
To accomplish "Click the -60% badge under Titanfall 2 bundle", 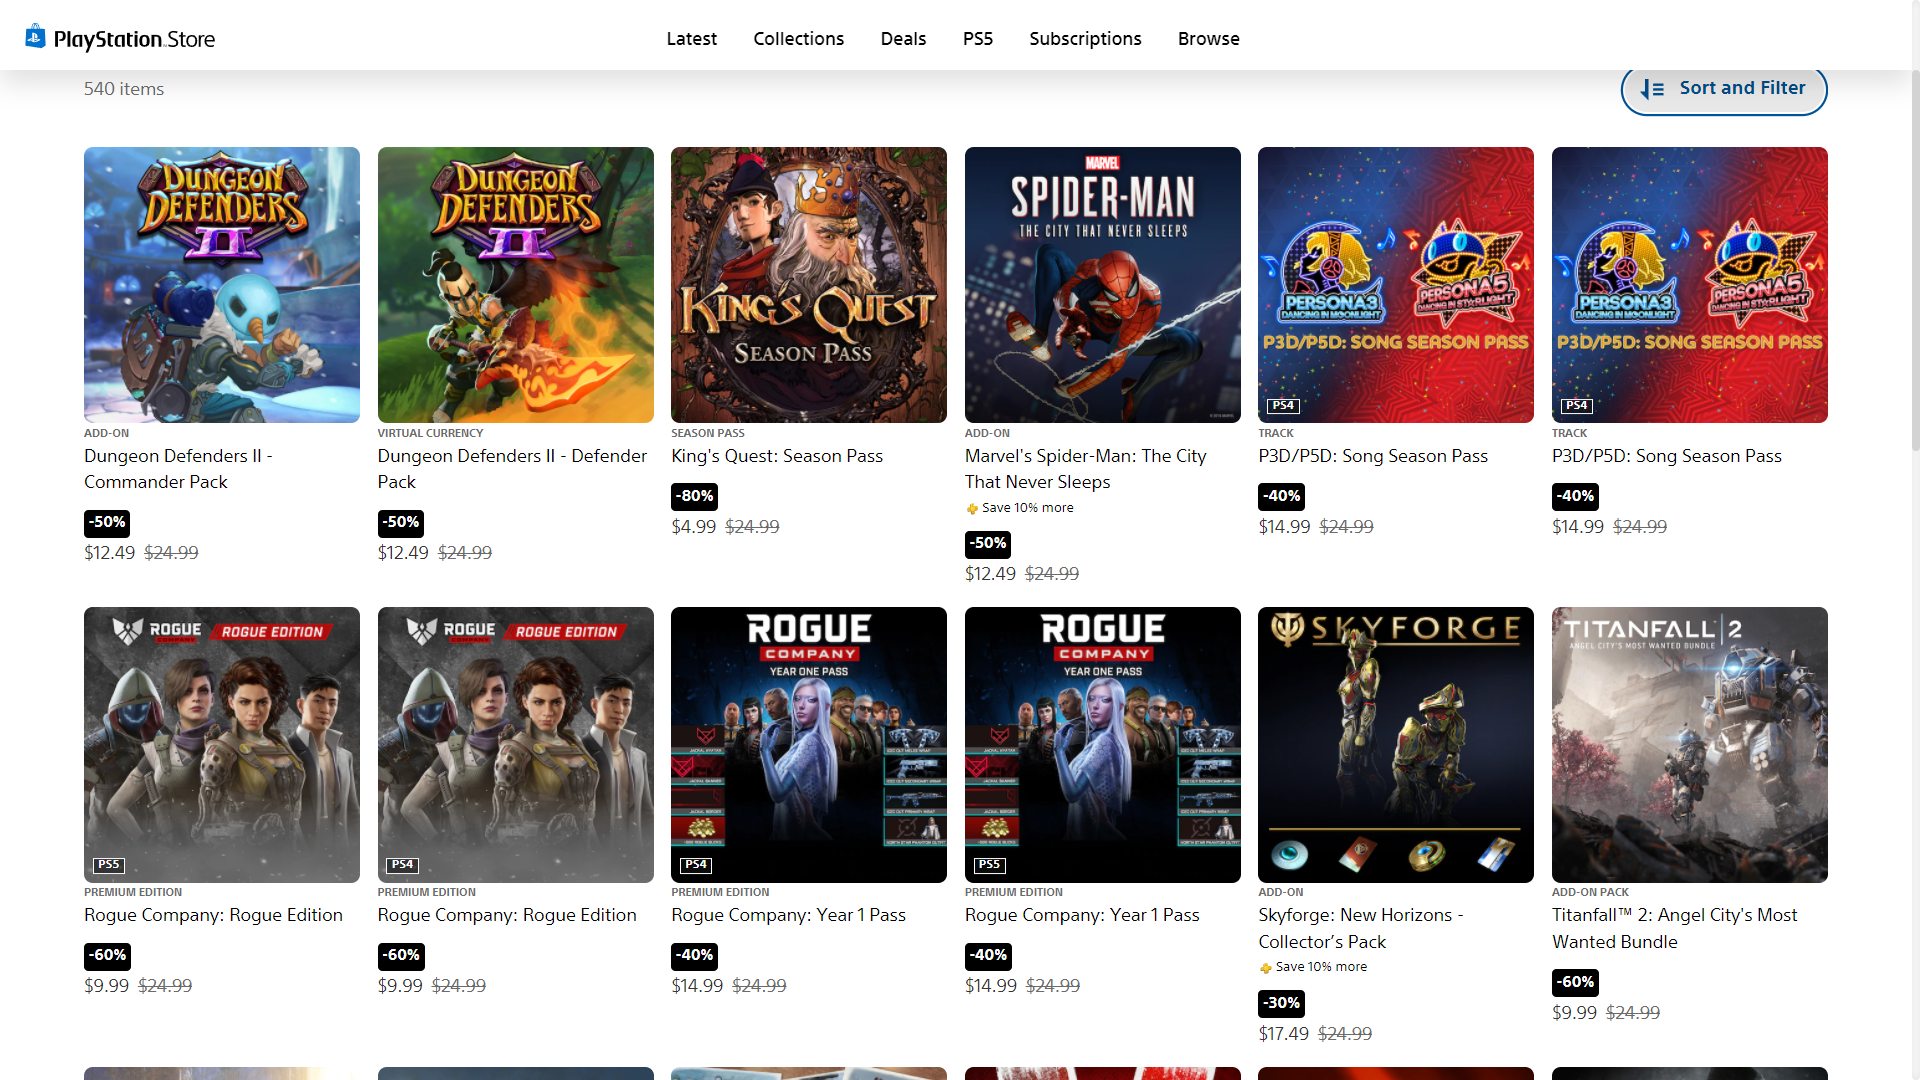I will pos(1575,982).
